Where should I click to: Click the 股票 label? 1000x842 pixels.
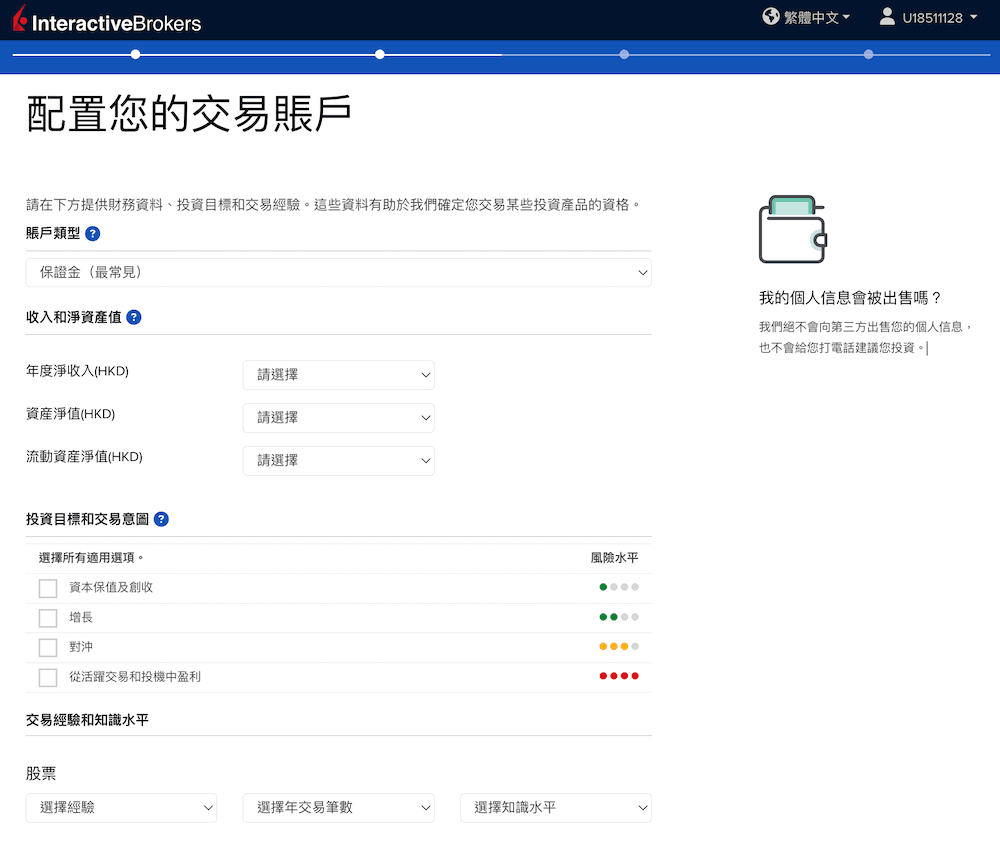coord(41,774)
